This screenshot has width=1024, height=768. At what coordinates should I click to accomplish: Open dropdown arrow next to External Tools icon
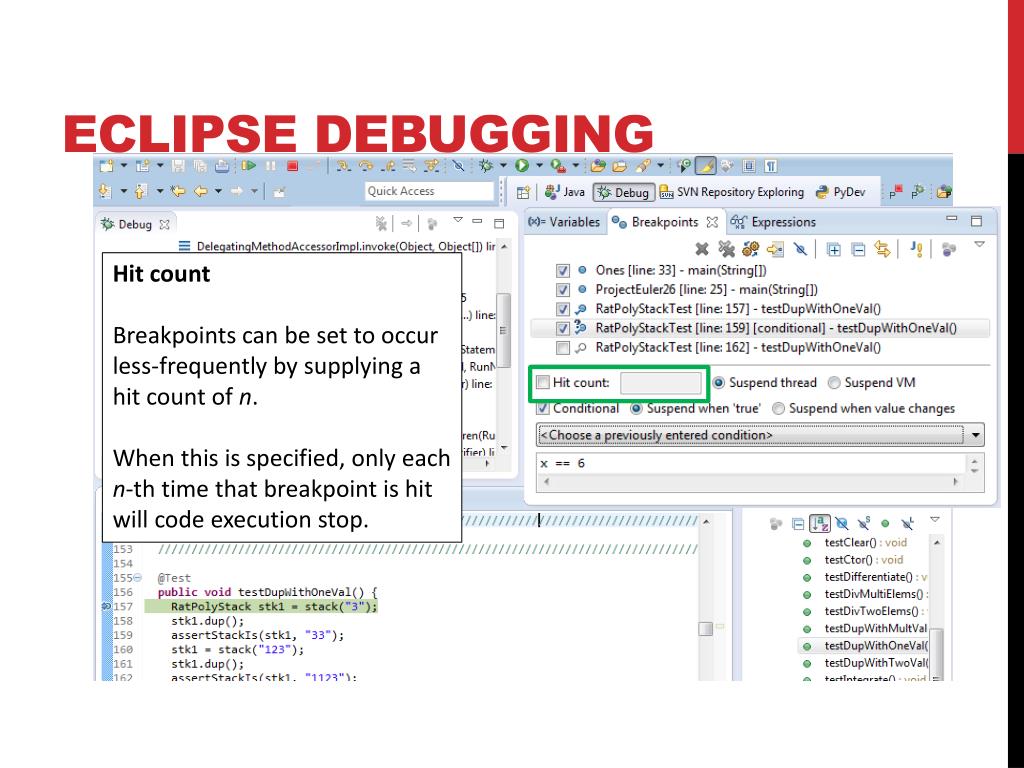[575, 166]
